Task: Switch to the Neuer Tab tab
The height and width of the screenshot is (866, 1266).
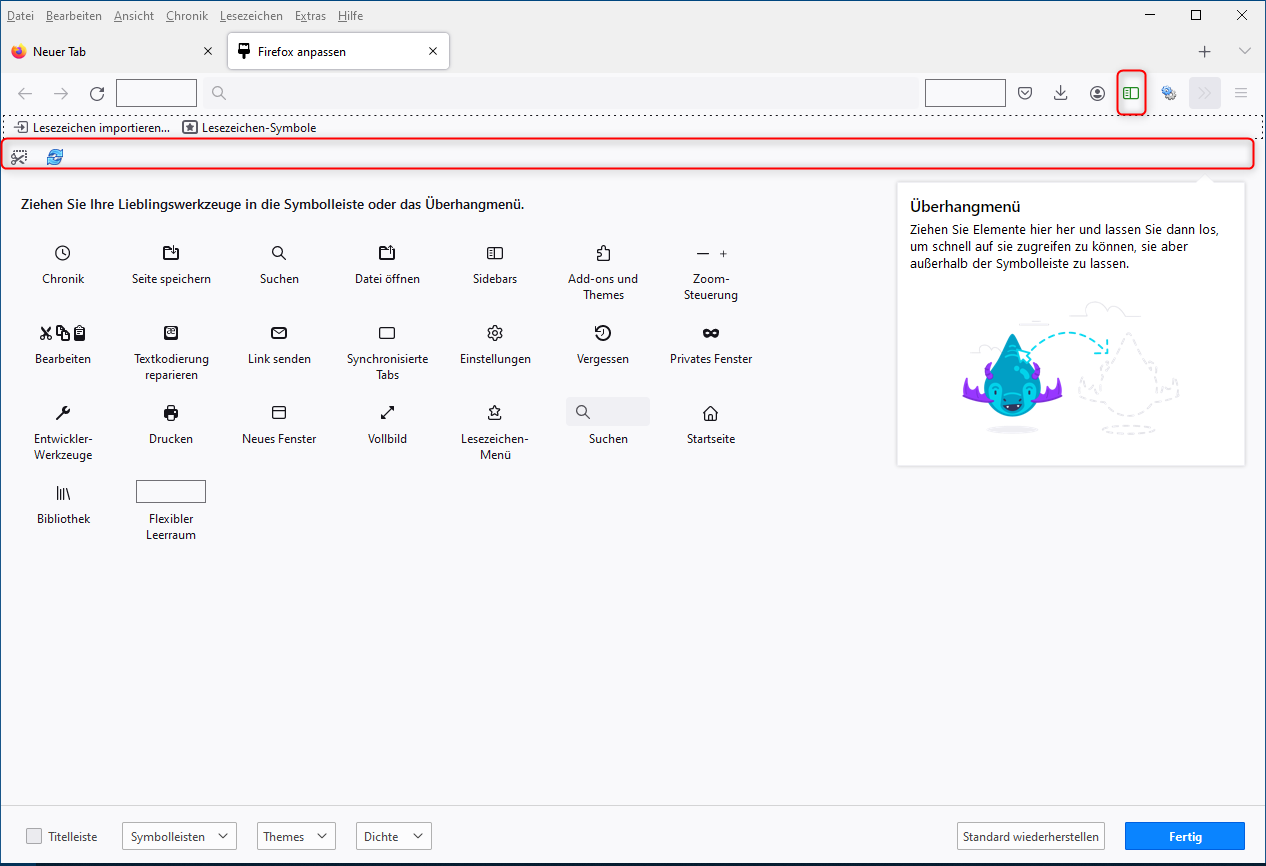Action: [x=113, y=52]
